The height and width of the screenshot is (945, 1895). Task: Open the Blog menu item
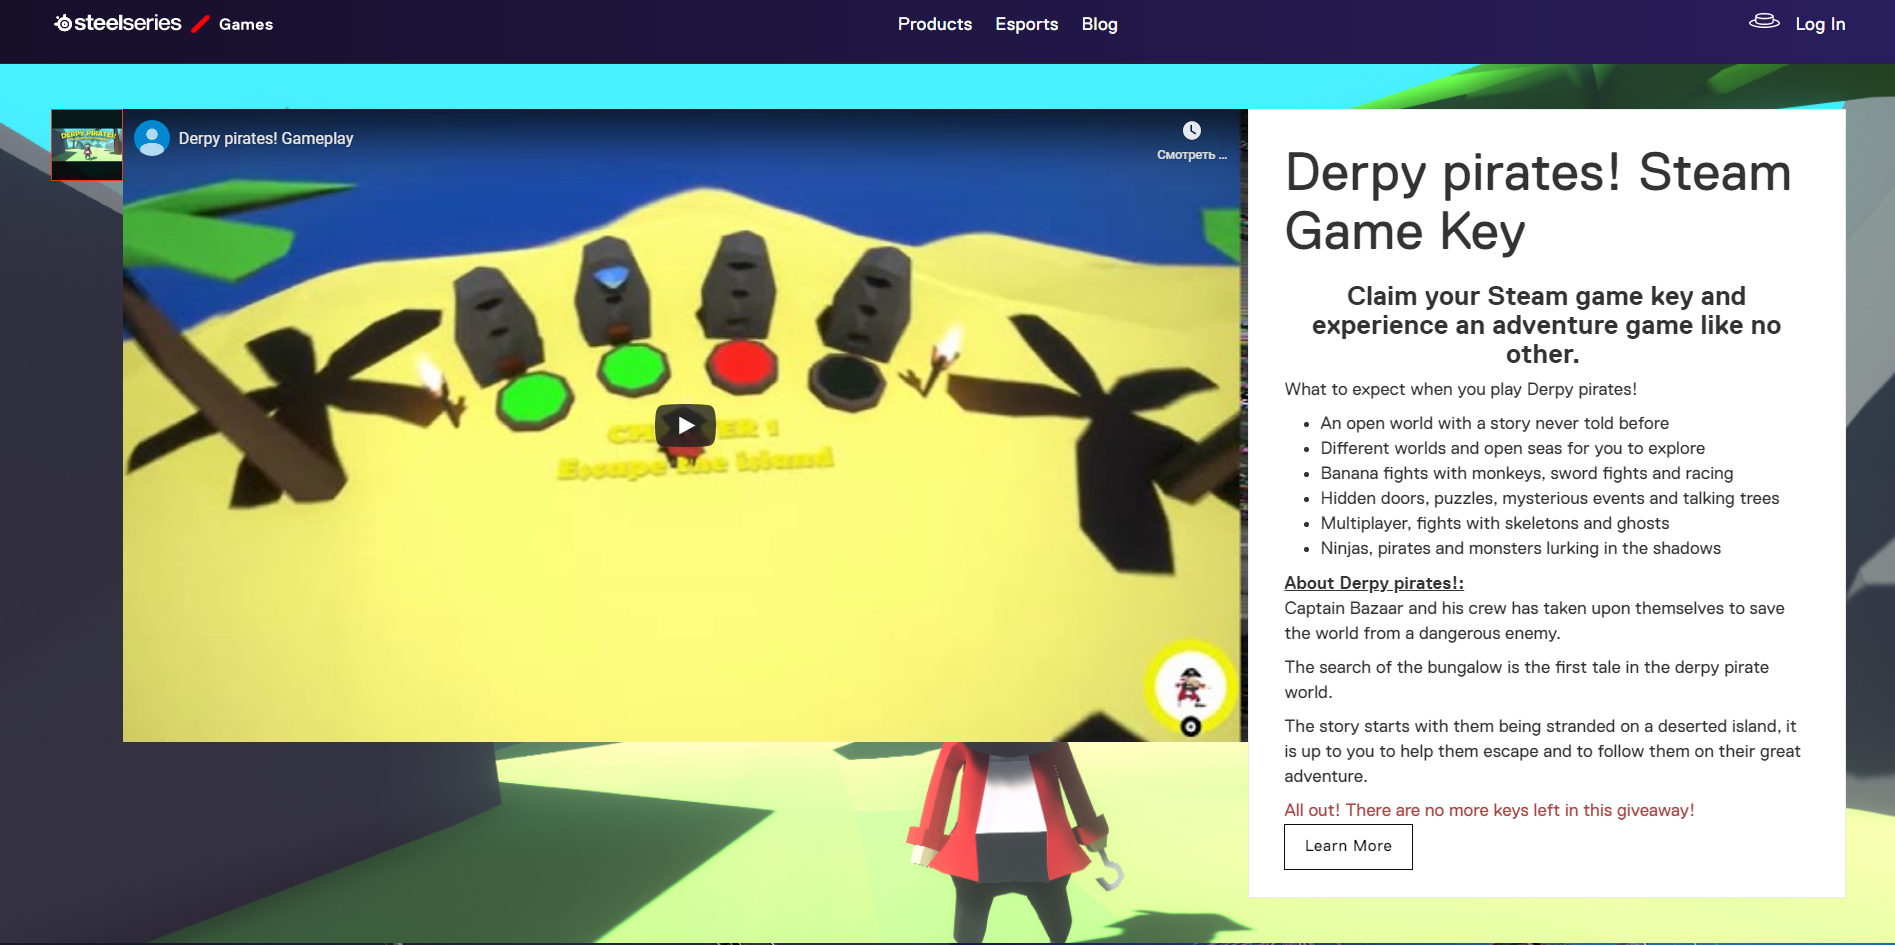click(x=1099, y=24)
